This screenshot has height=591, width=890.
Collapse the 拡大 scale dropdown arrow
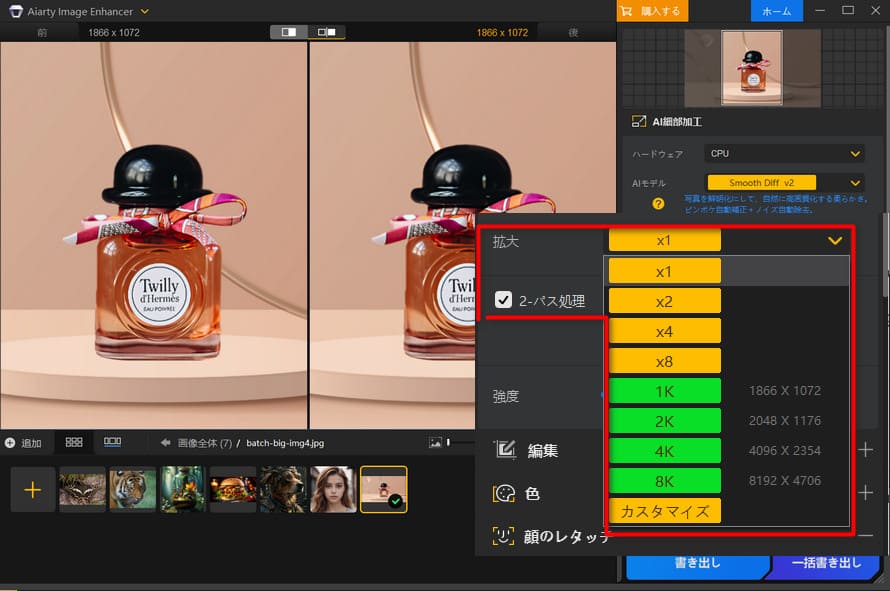tap(834, 241)
